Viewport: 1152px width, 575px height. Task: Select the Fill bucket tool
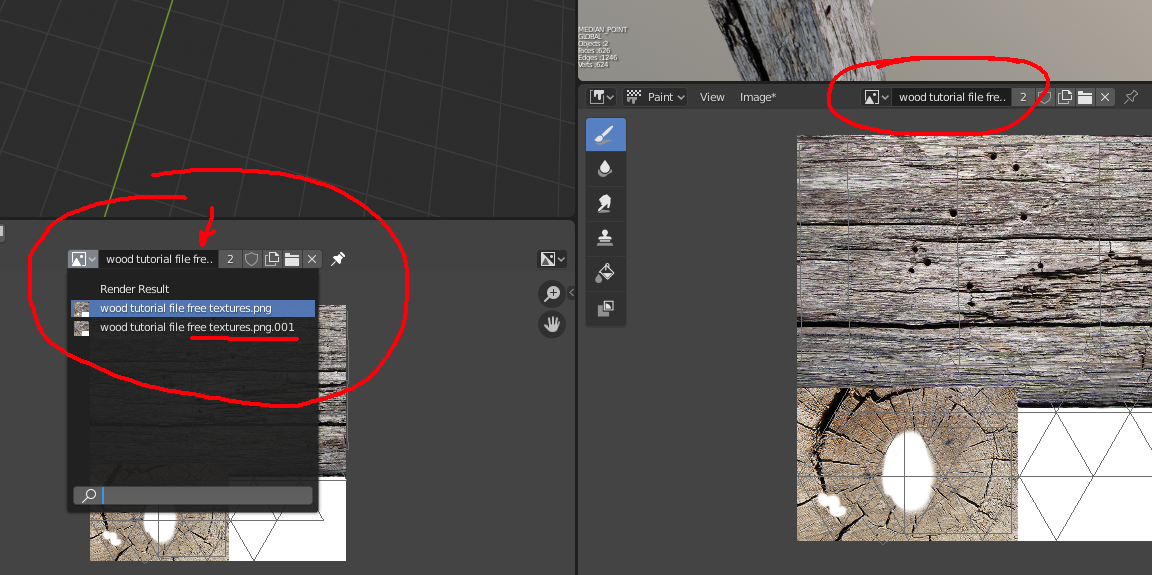[605, 272]
